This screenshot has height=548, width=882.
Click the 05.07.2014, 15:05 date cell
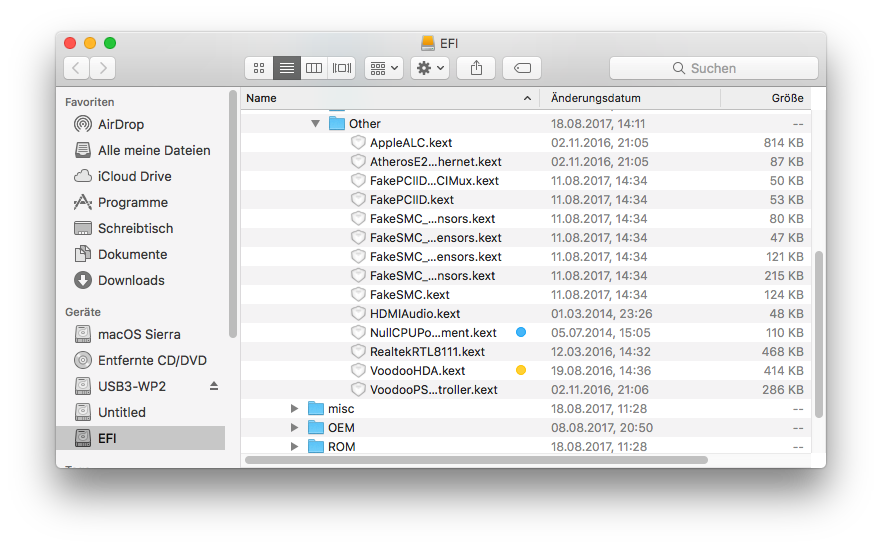coord(600,333)
